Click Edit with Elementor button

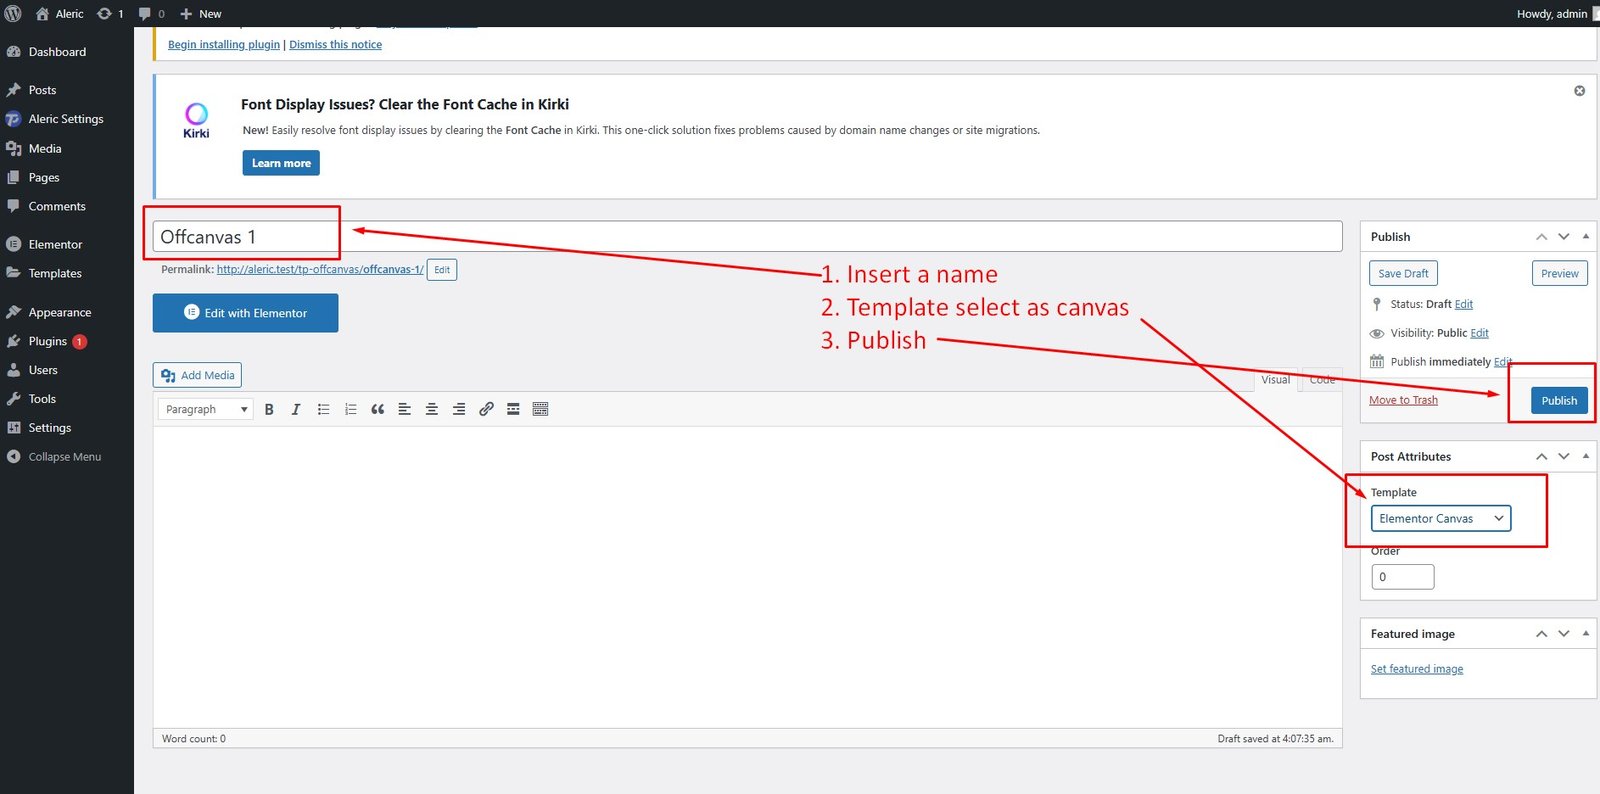(x=245, y=313)
